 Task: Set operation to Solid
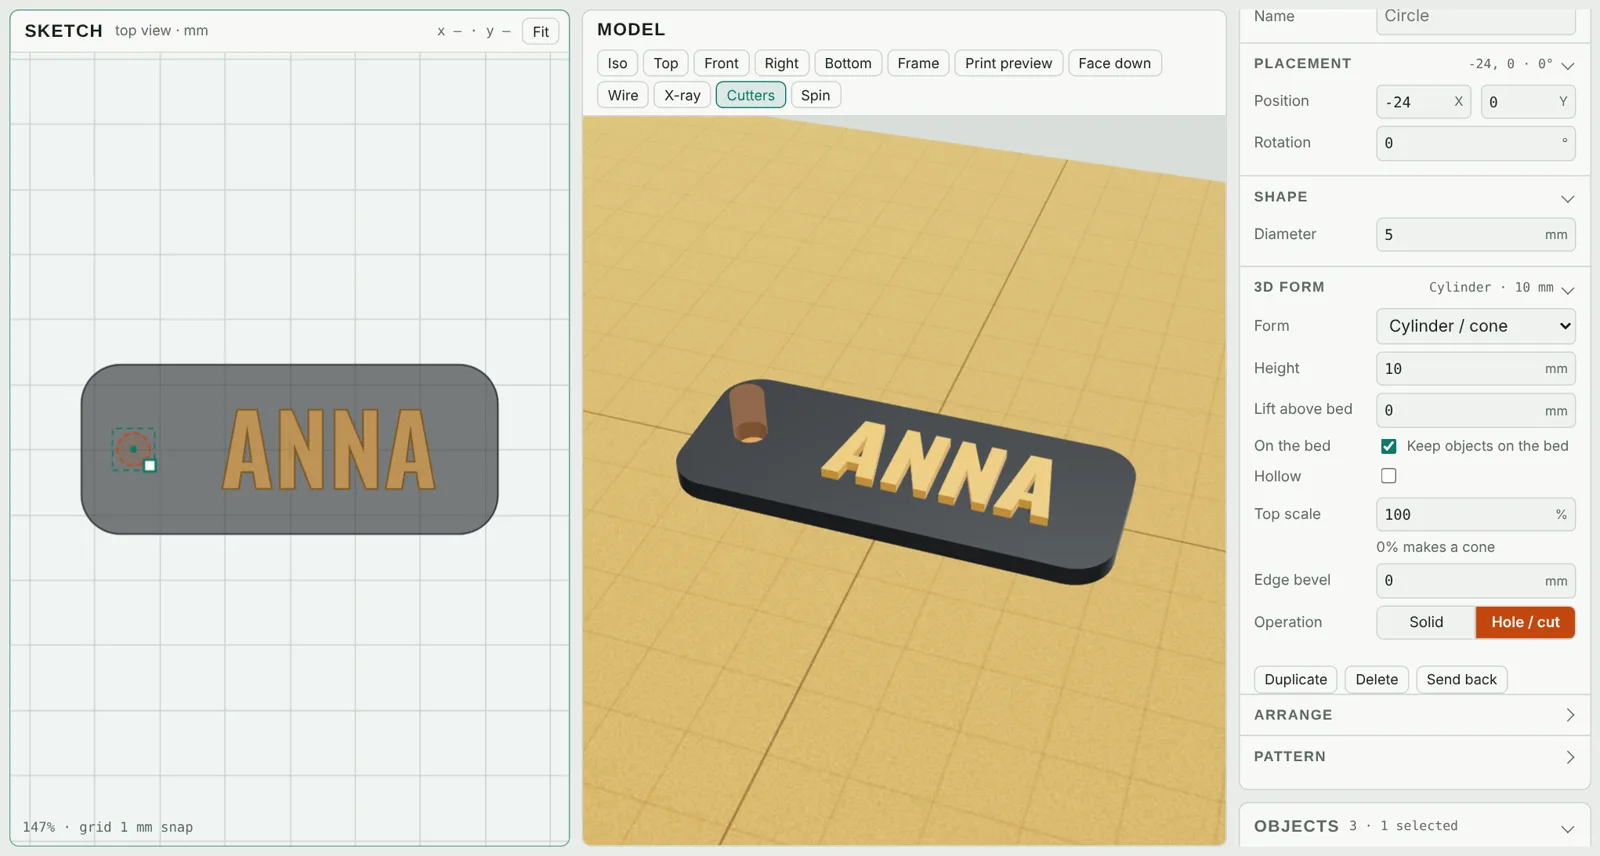(x=1426, y=622)
